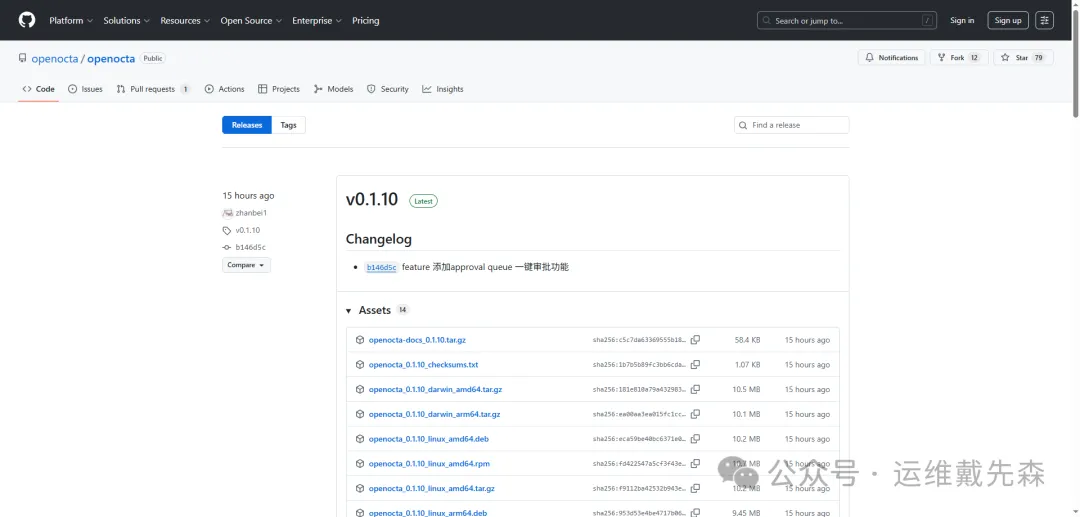Click the GitHub logo icon
Image resolution: width=1080 pixels, height=517 pixels.
click(26, 20)
